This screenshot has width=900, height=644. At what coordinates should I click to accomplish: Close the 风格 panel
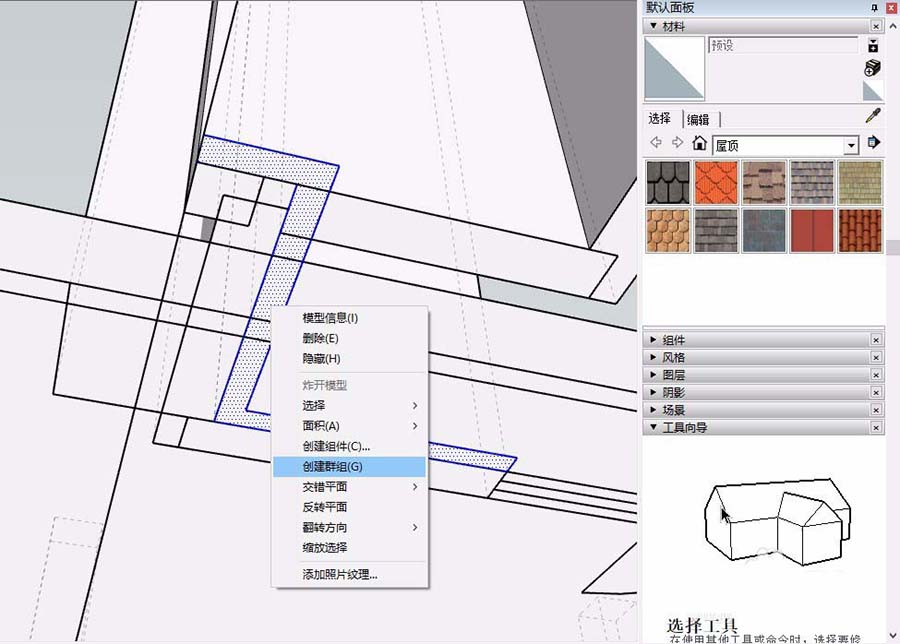click(x=876, y=358)
